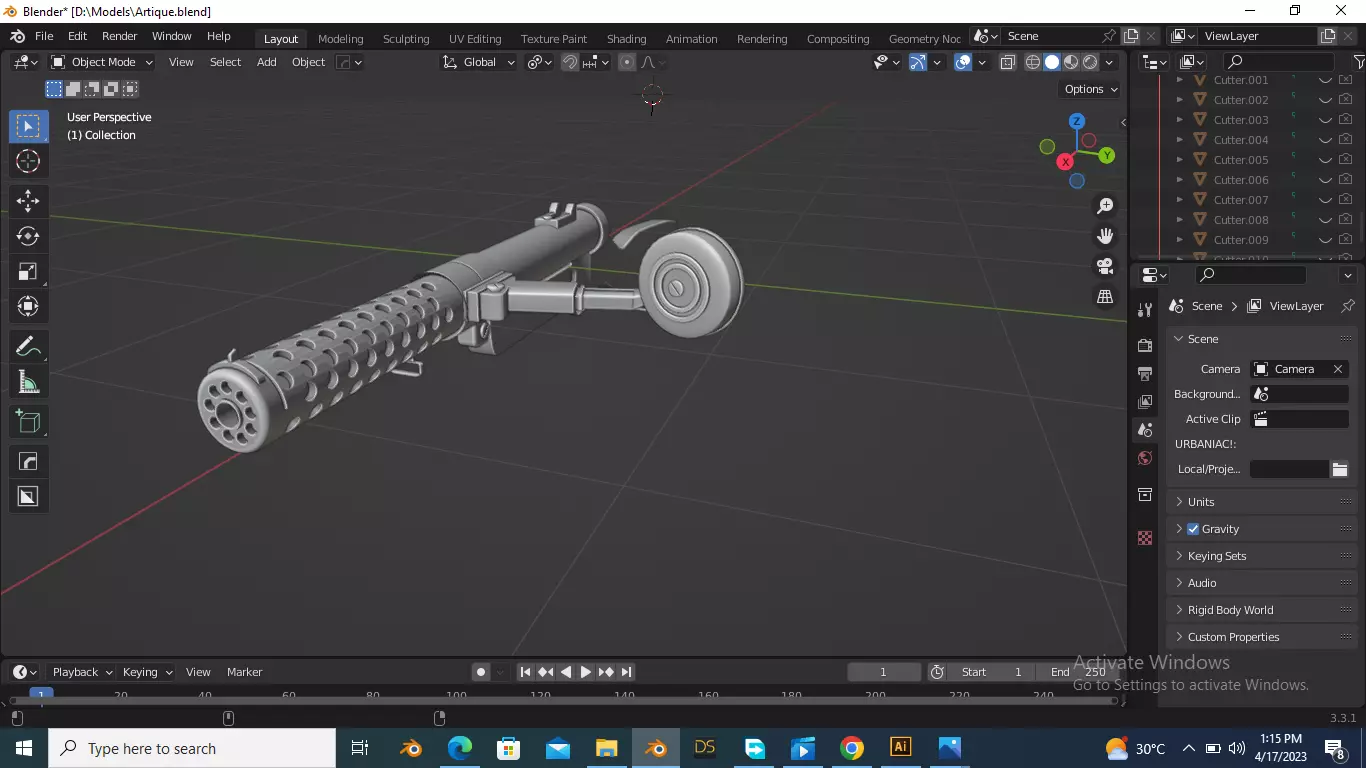Open the Texture properties tab
Viewport: 1366px width, 768px height.
click(x=1145, y=538)
